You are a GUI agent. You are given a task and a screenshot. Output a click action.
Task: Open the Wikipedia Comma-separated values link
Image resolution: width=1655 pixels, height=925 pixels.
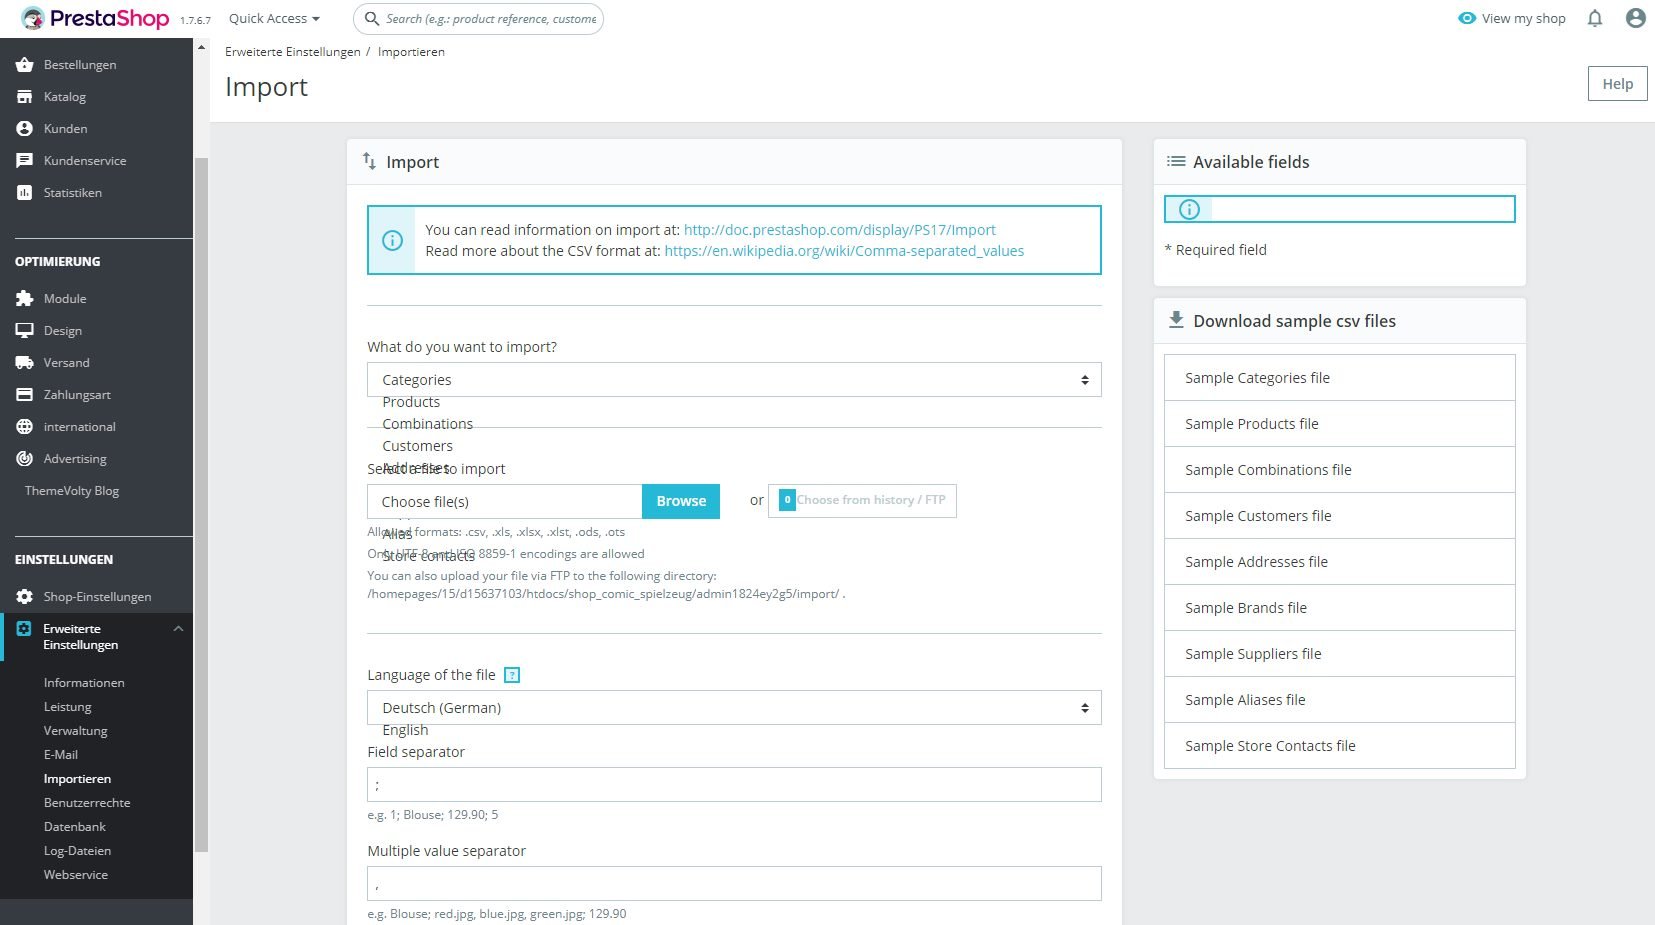point(844,251)
